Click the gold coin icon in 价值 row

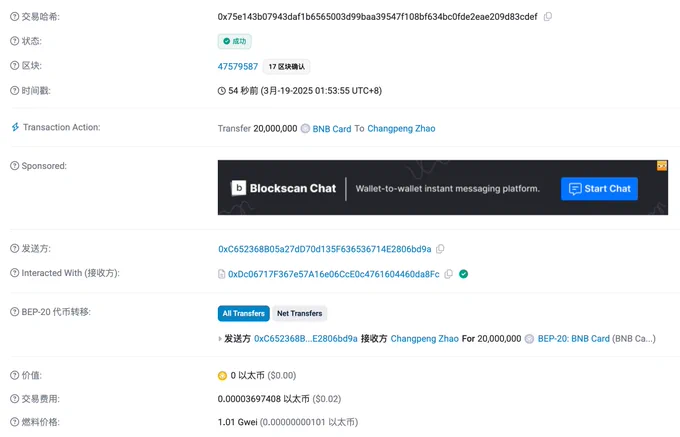pos(222,375)
